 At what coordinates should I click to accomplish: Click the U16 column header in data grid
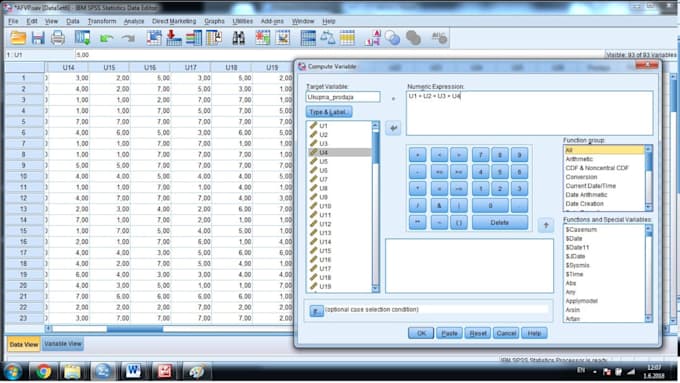pos(150,68)
